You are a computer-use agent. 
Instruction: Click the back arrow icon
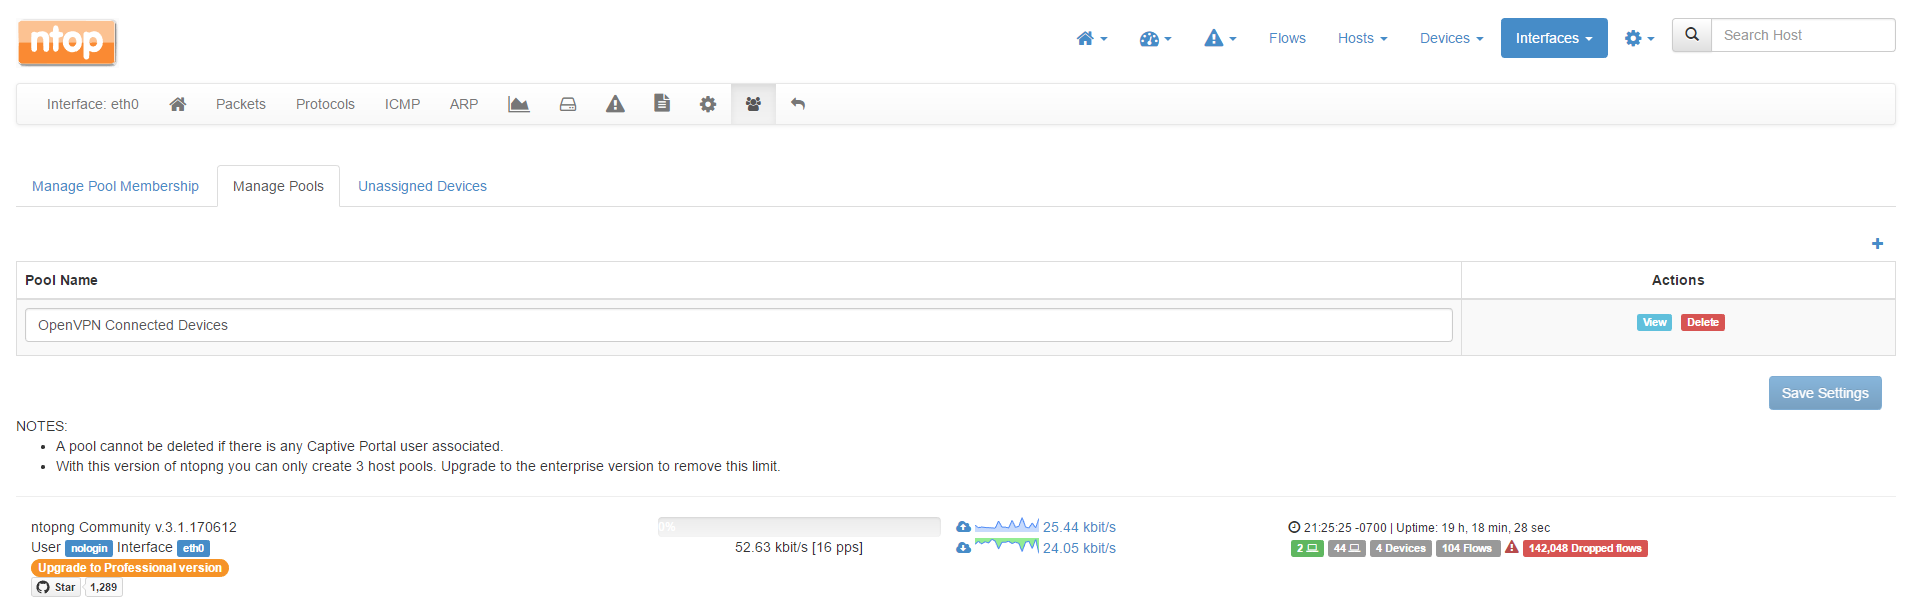798,104
